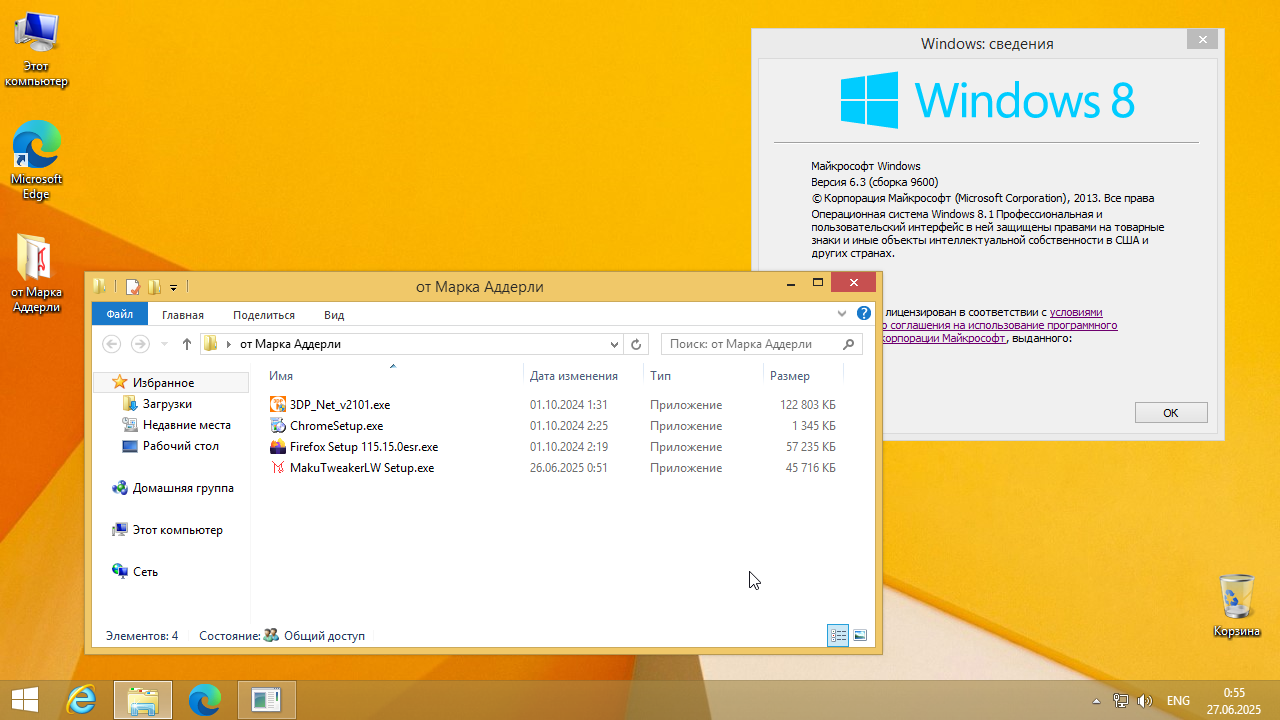Open the Вид ribbon tab
Screen dimensions: 1280x720
pos(334,314)
